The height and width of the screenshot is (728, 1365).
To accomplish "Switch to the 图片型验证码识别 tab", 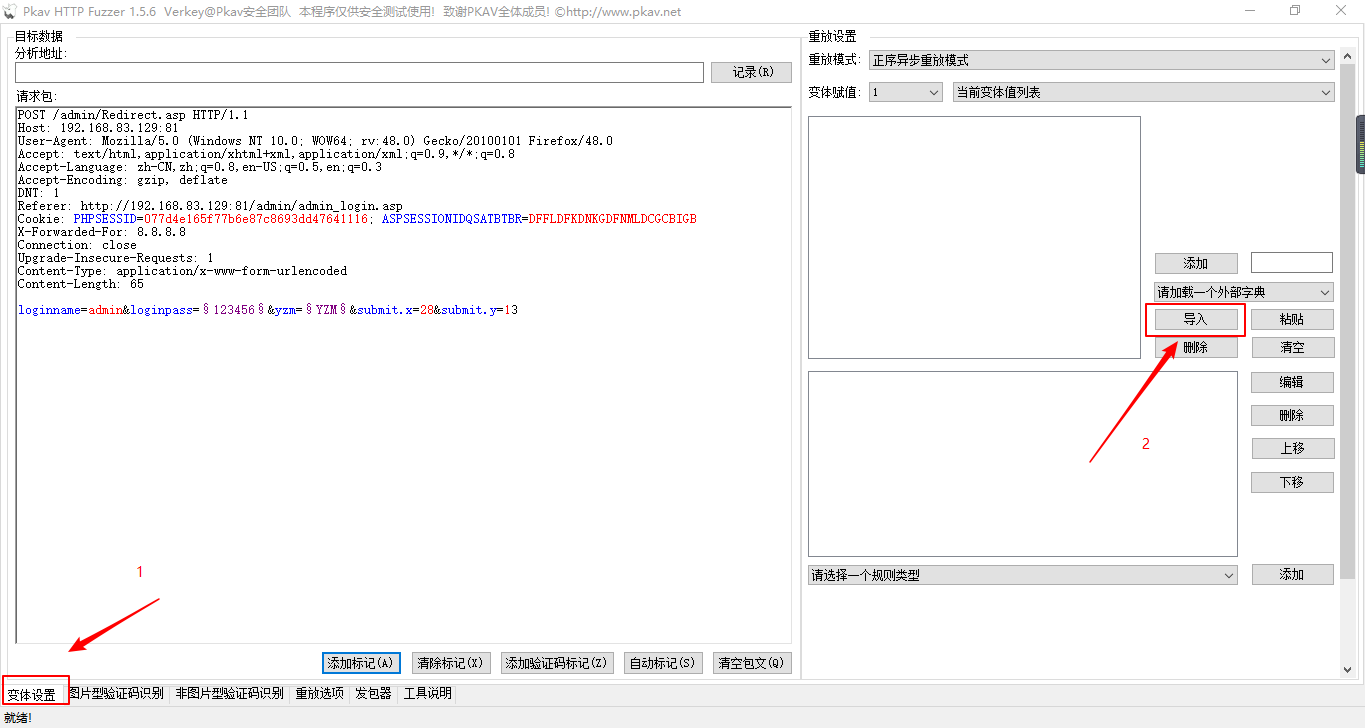I will click(116, 692).
